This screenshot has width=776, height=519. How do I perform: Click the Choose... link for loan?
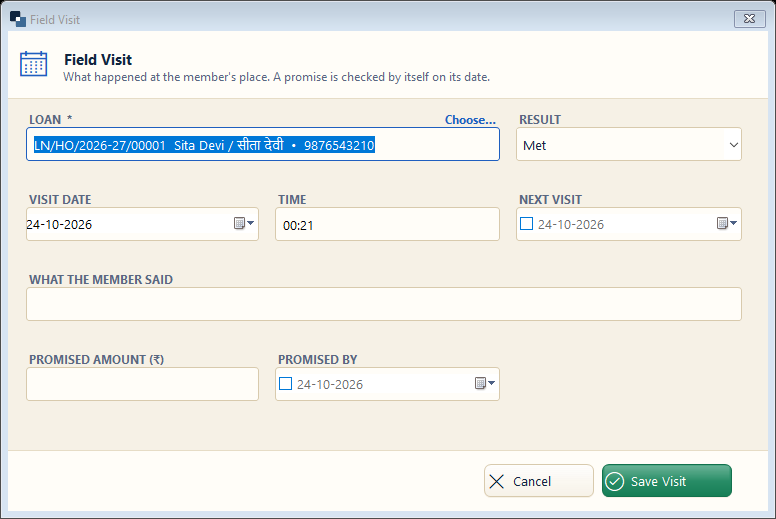470,120
